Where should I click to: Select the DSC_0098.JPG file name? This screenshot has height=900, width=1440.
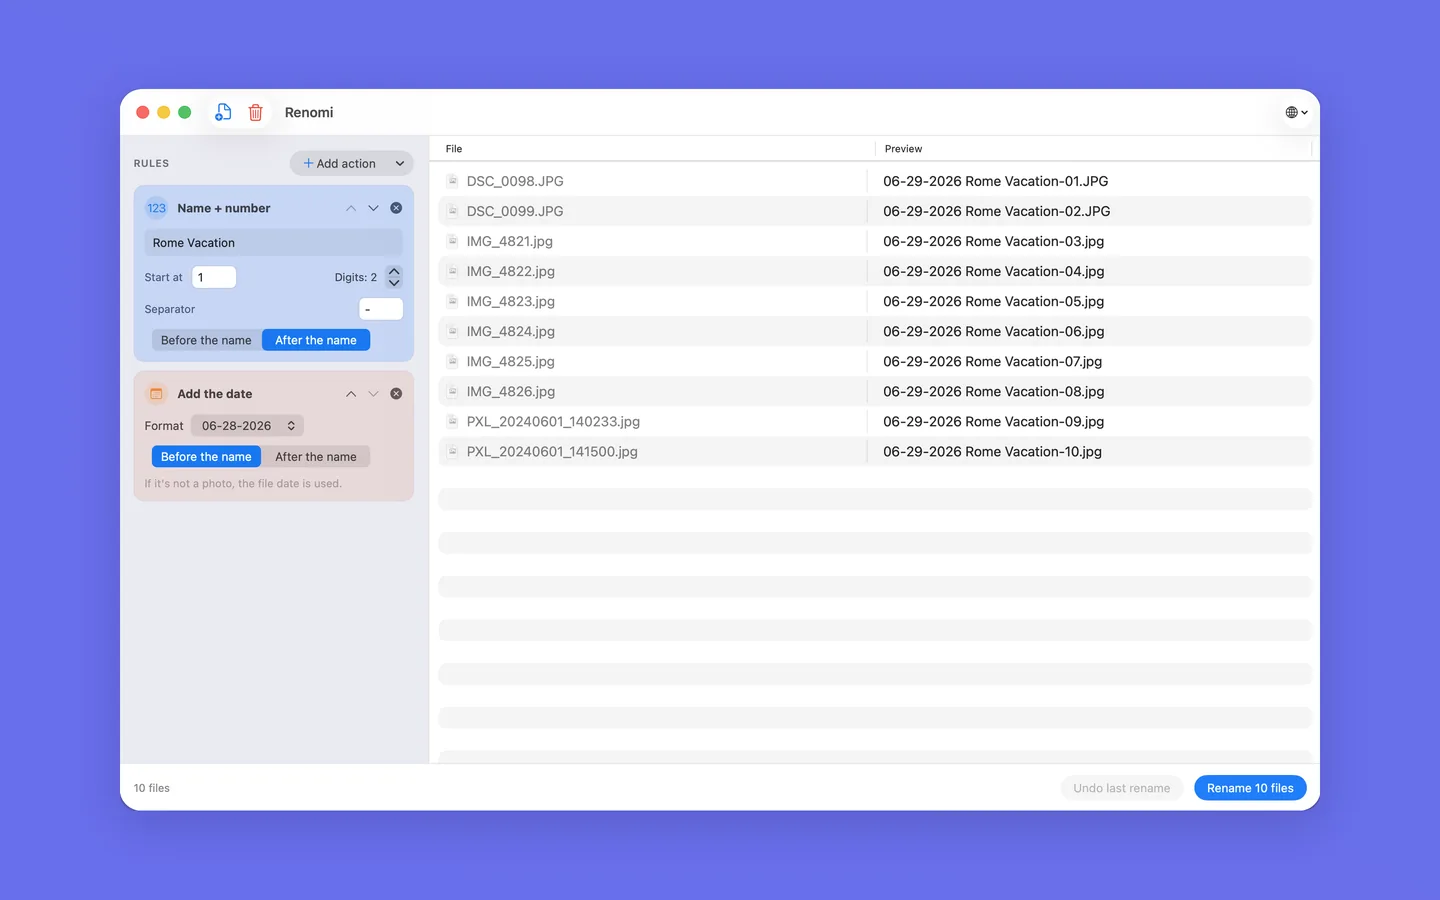coord(515,181)
